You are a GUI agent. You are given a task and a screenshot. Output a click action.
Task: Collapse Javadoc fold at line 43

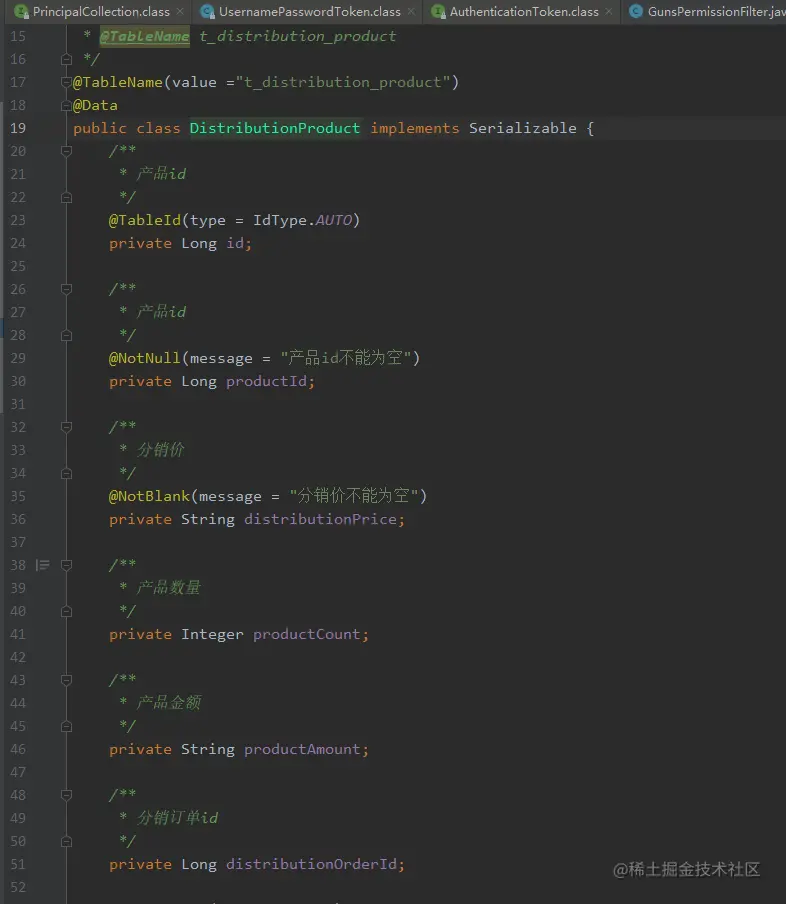66,680
